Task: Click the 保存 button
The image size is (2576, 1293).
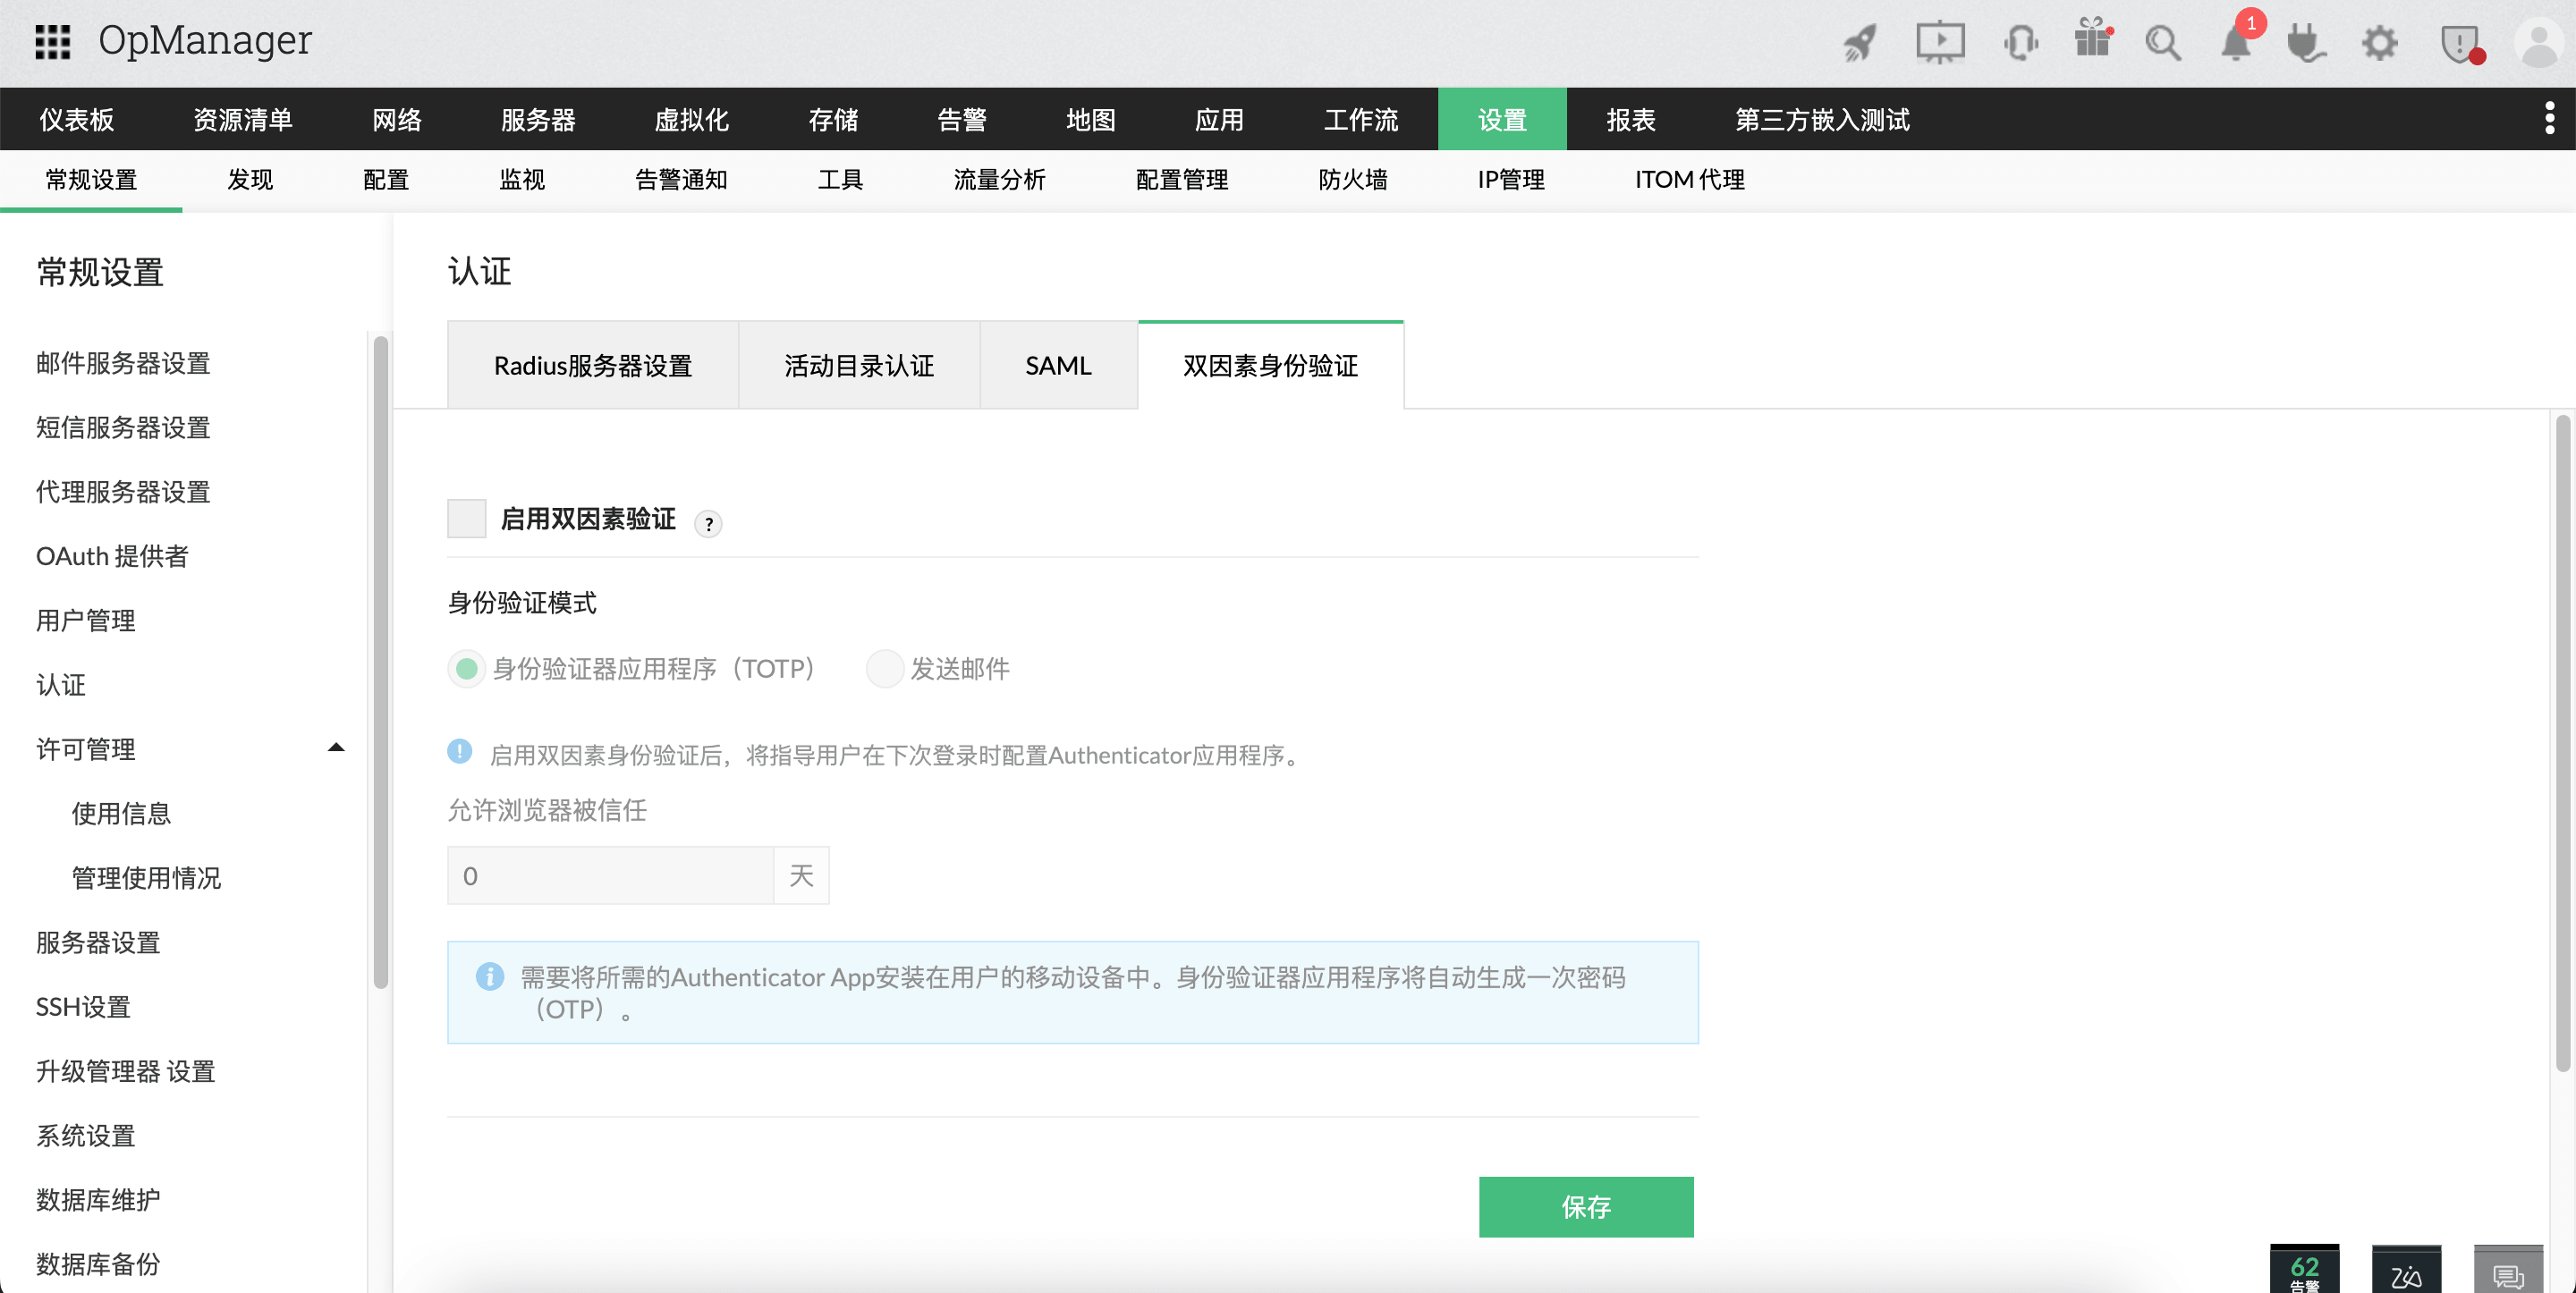Action: click(1586, 1206)
